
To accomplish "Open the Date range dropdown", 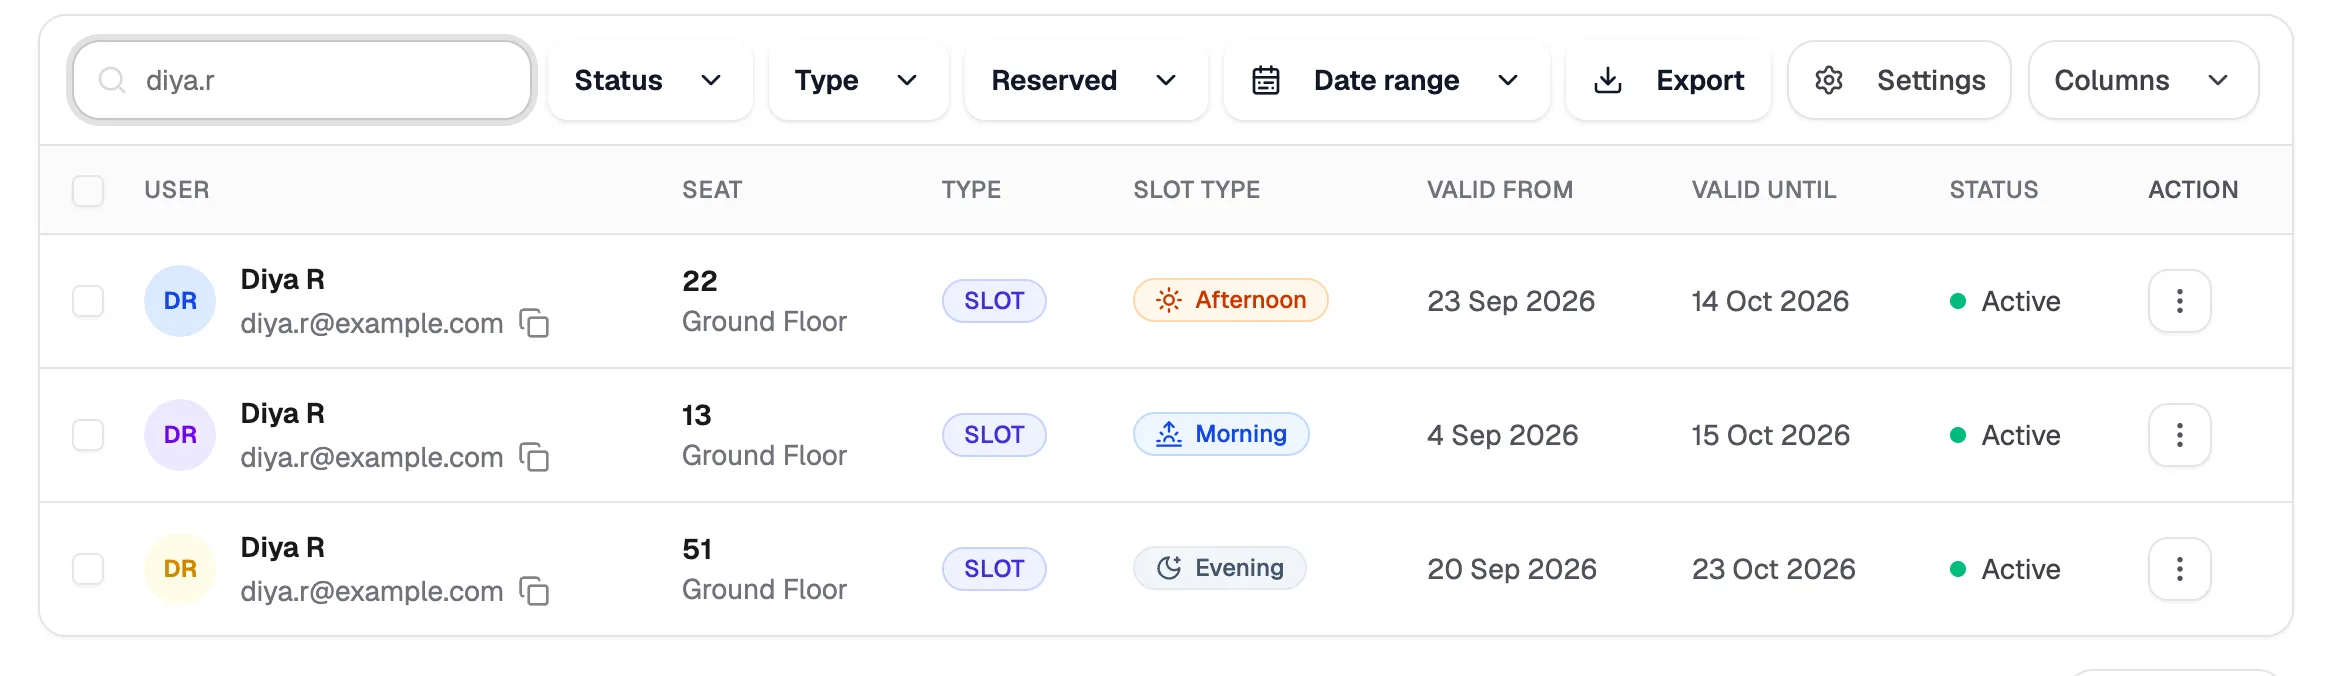I will pyautogui.click(x=1387, y=80).
